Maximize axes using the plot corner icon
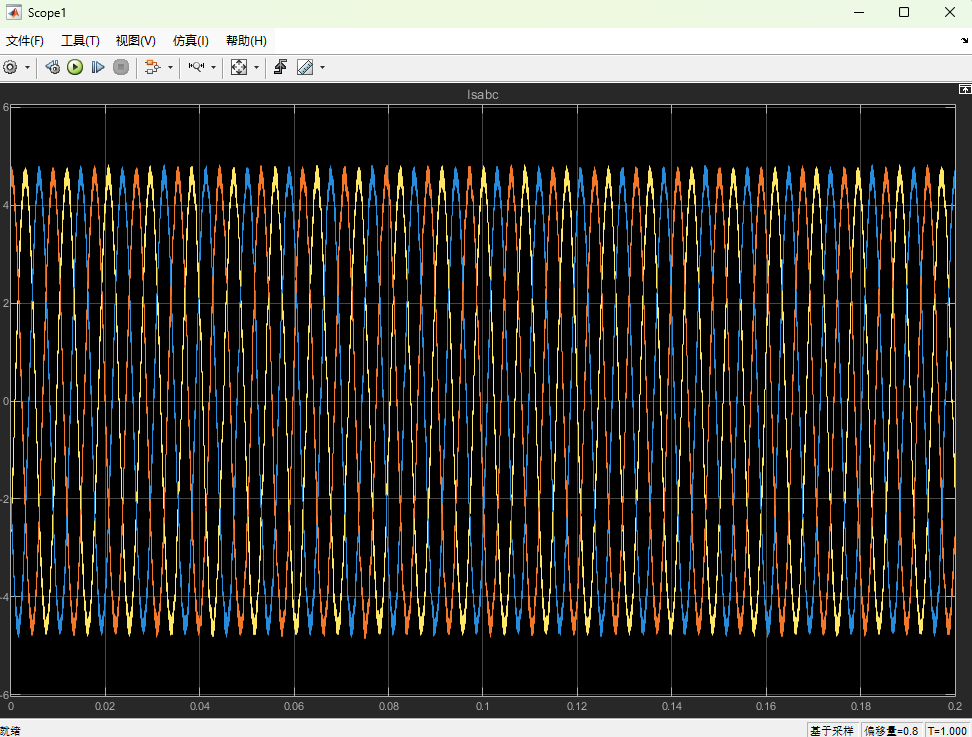972x737 pixels. (965, 89)
